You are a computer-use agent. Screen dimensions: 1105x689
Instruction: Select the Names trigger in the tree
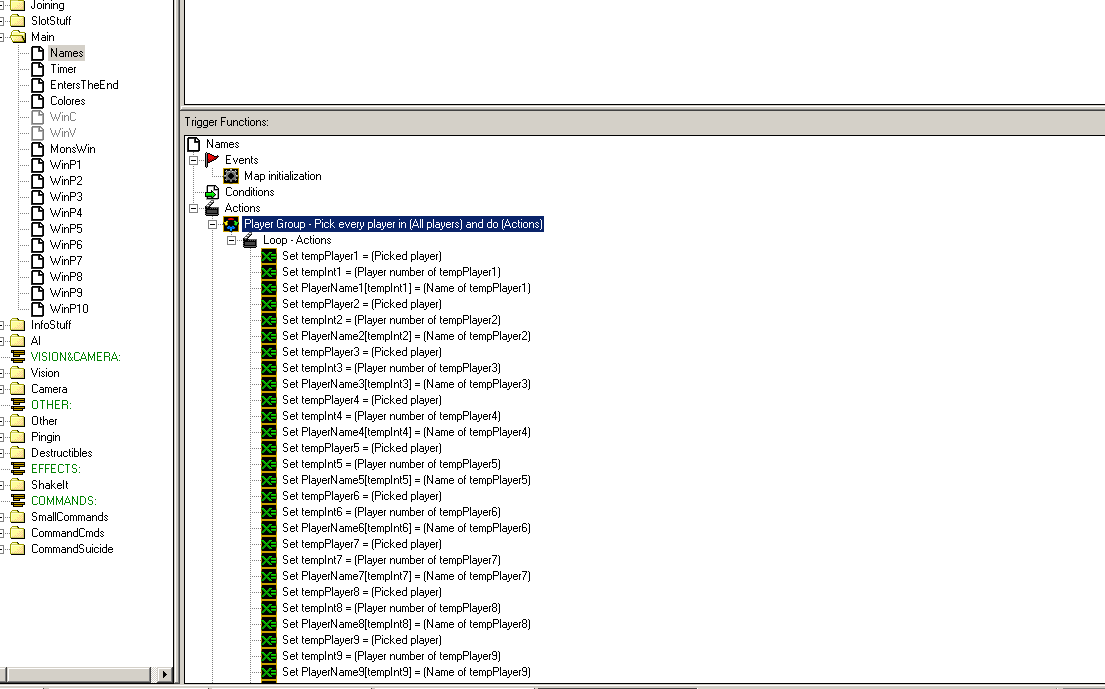67,53
